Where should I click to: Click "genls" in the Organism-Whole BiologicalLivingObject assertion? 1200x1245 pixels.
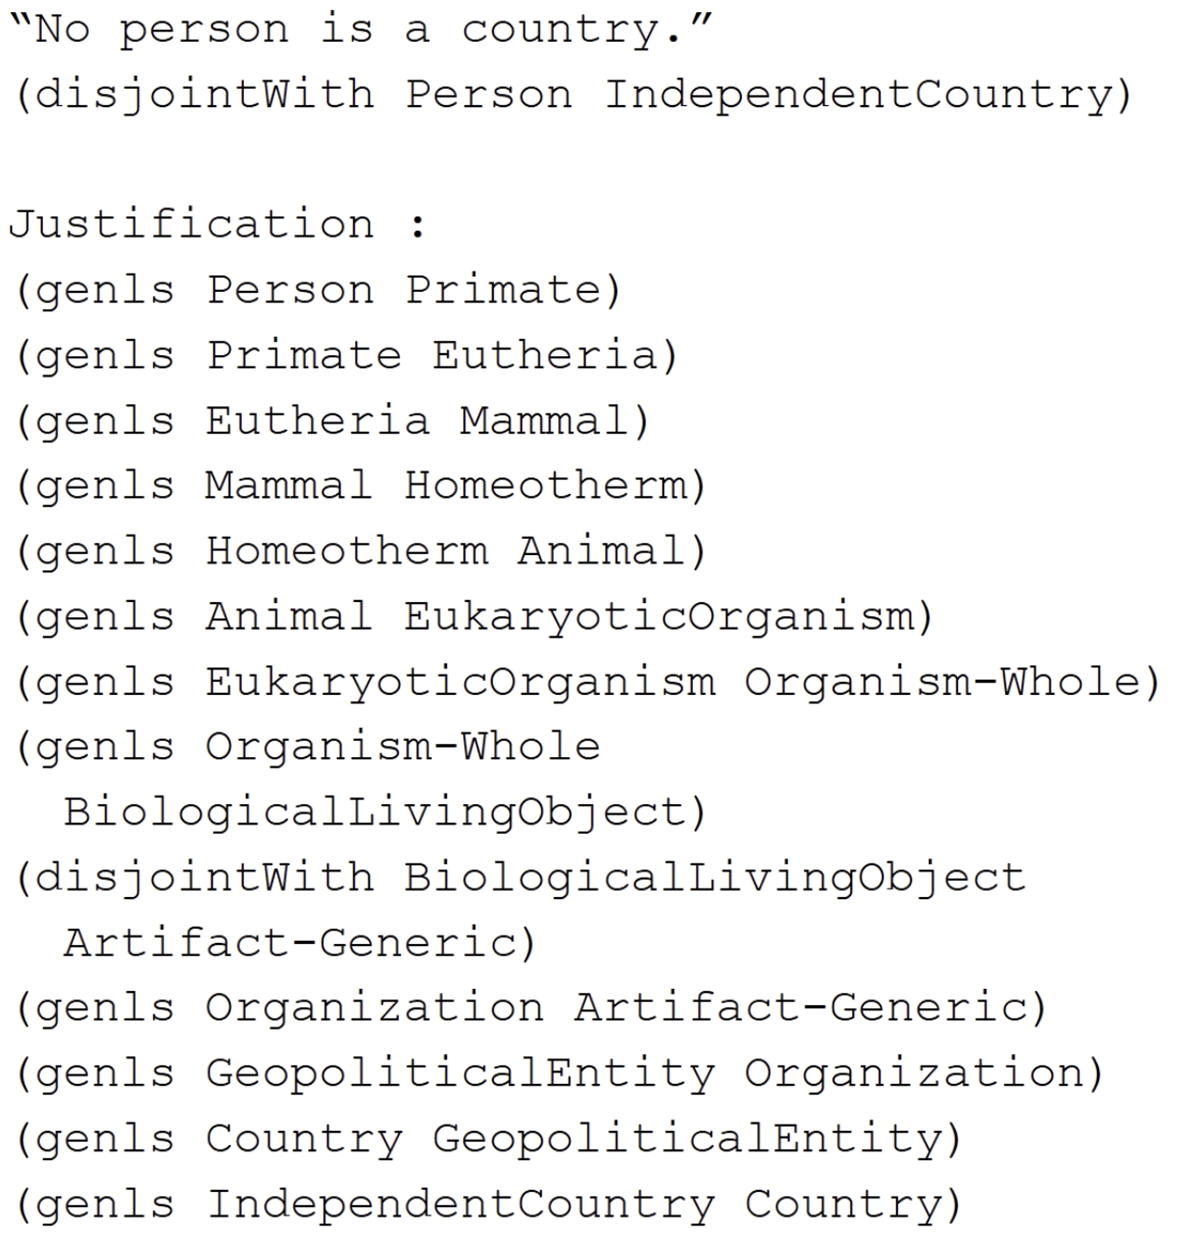tap(105, 747)
